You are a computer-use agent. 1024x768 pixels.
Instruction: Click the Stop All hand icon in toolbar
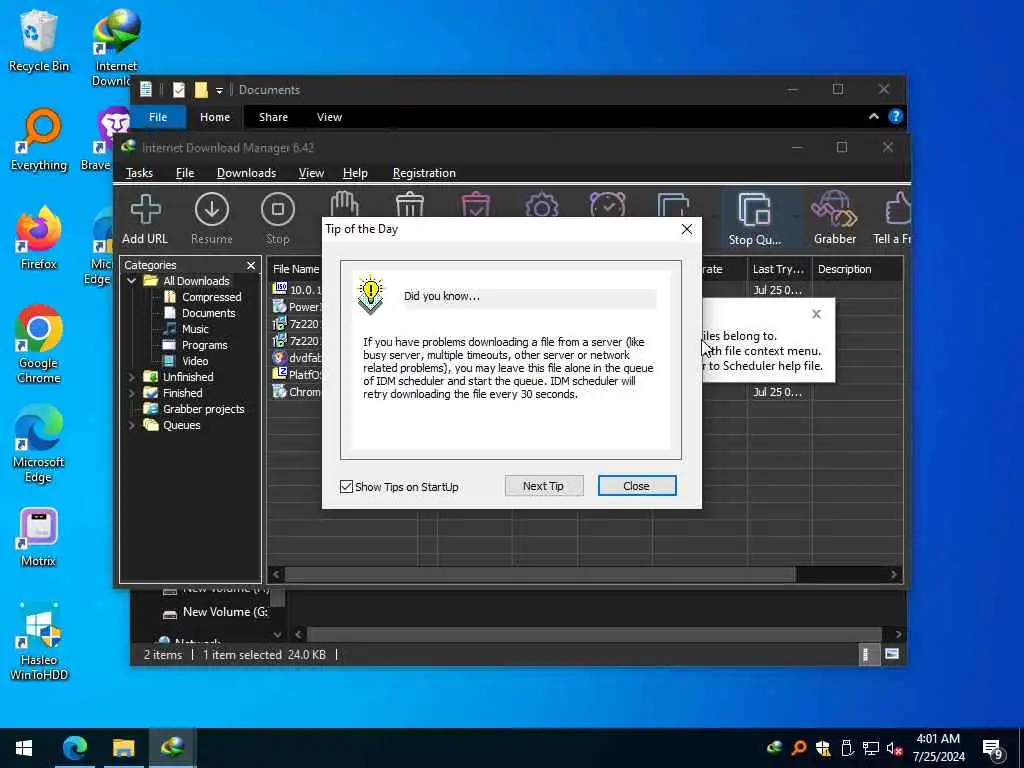click(x=344, y=204)
